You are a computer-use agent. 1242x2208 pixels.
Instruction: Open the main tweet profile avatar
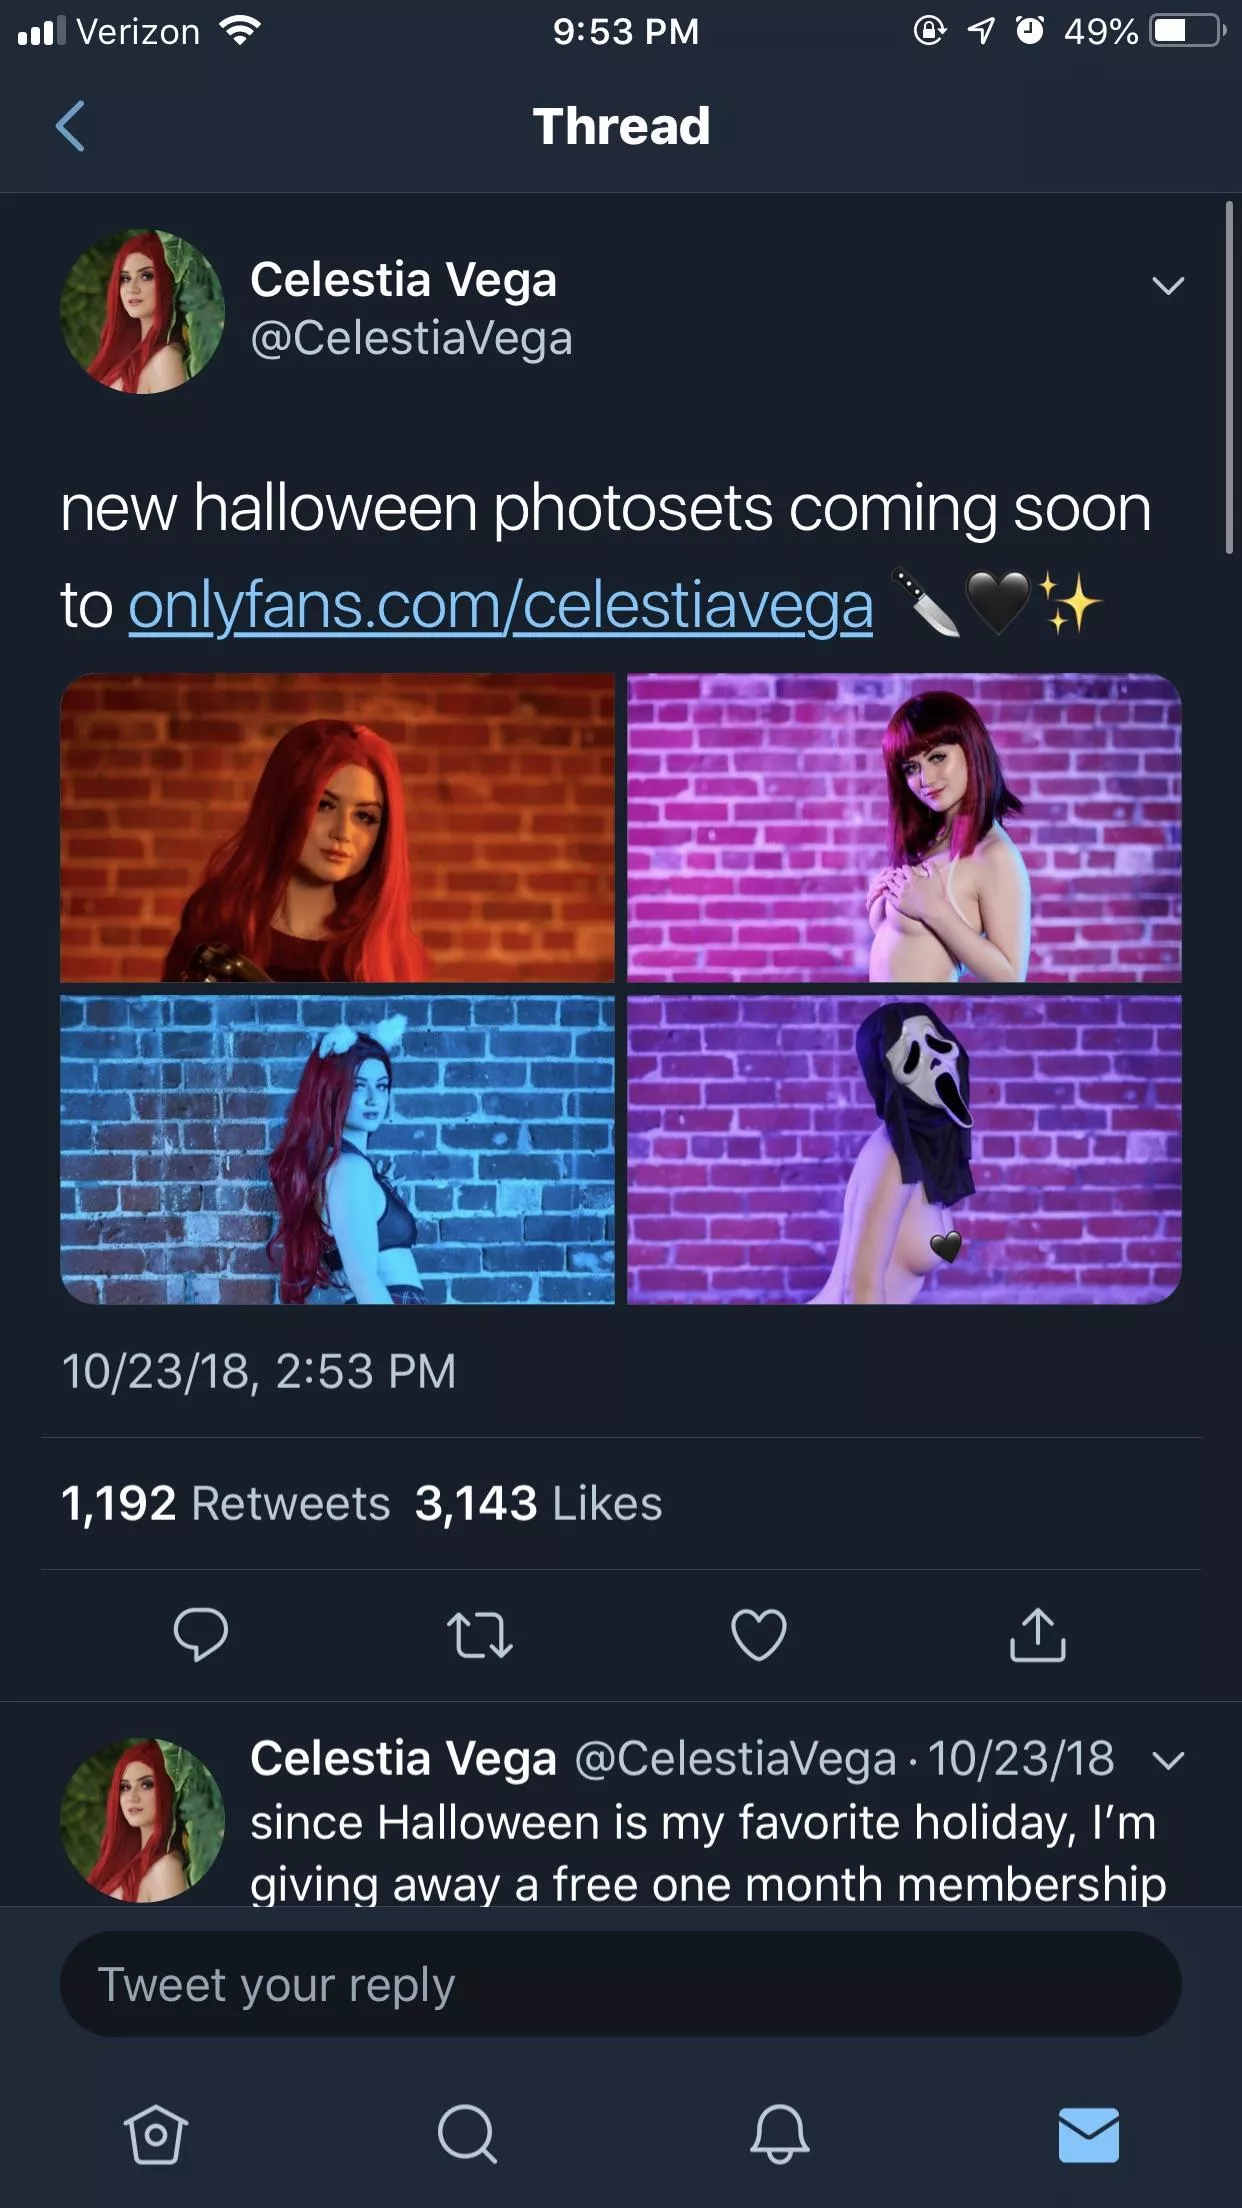[143, 311]
